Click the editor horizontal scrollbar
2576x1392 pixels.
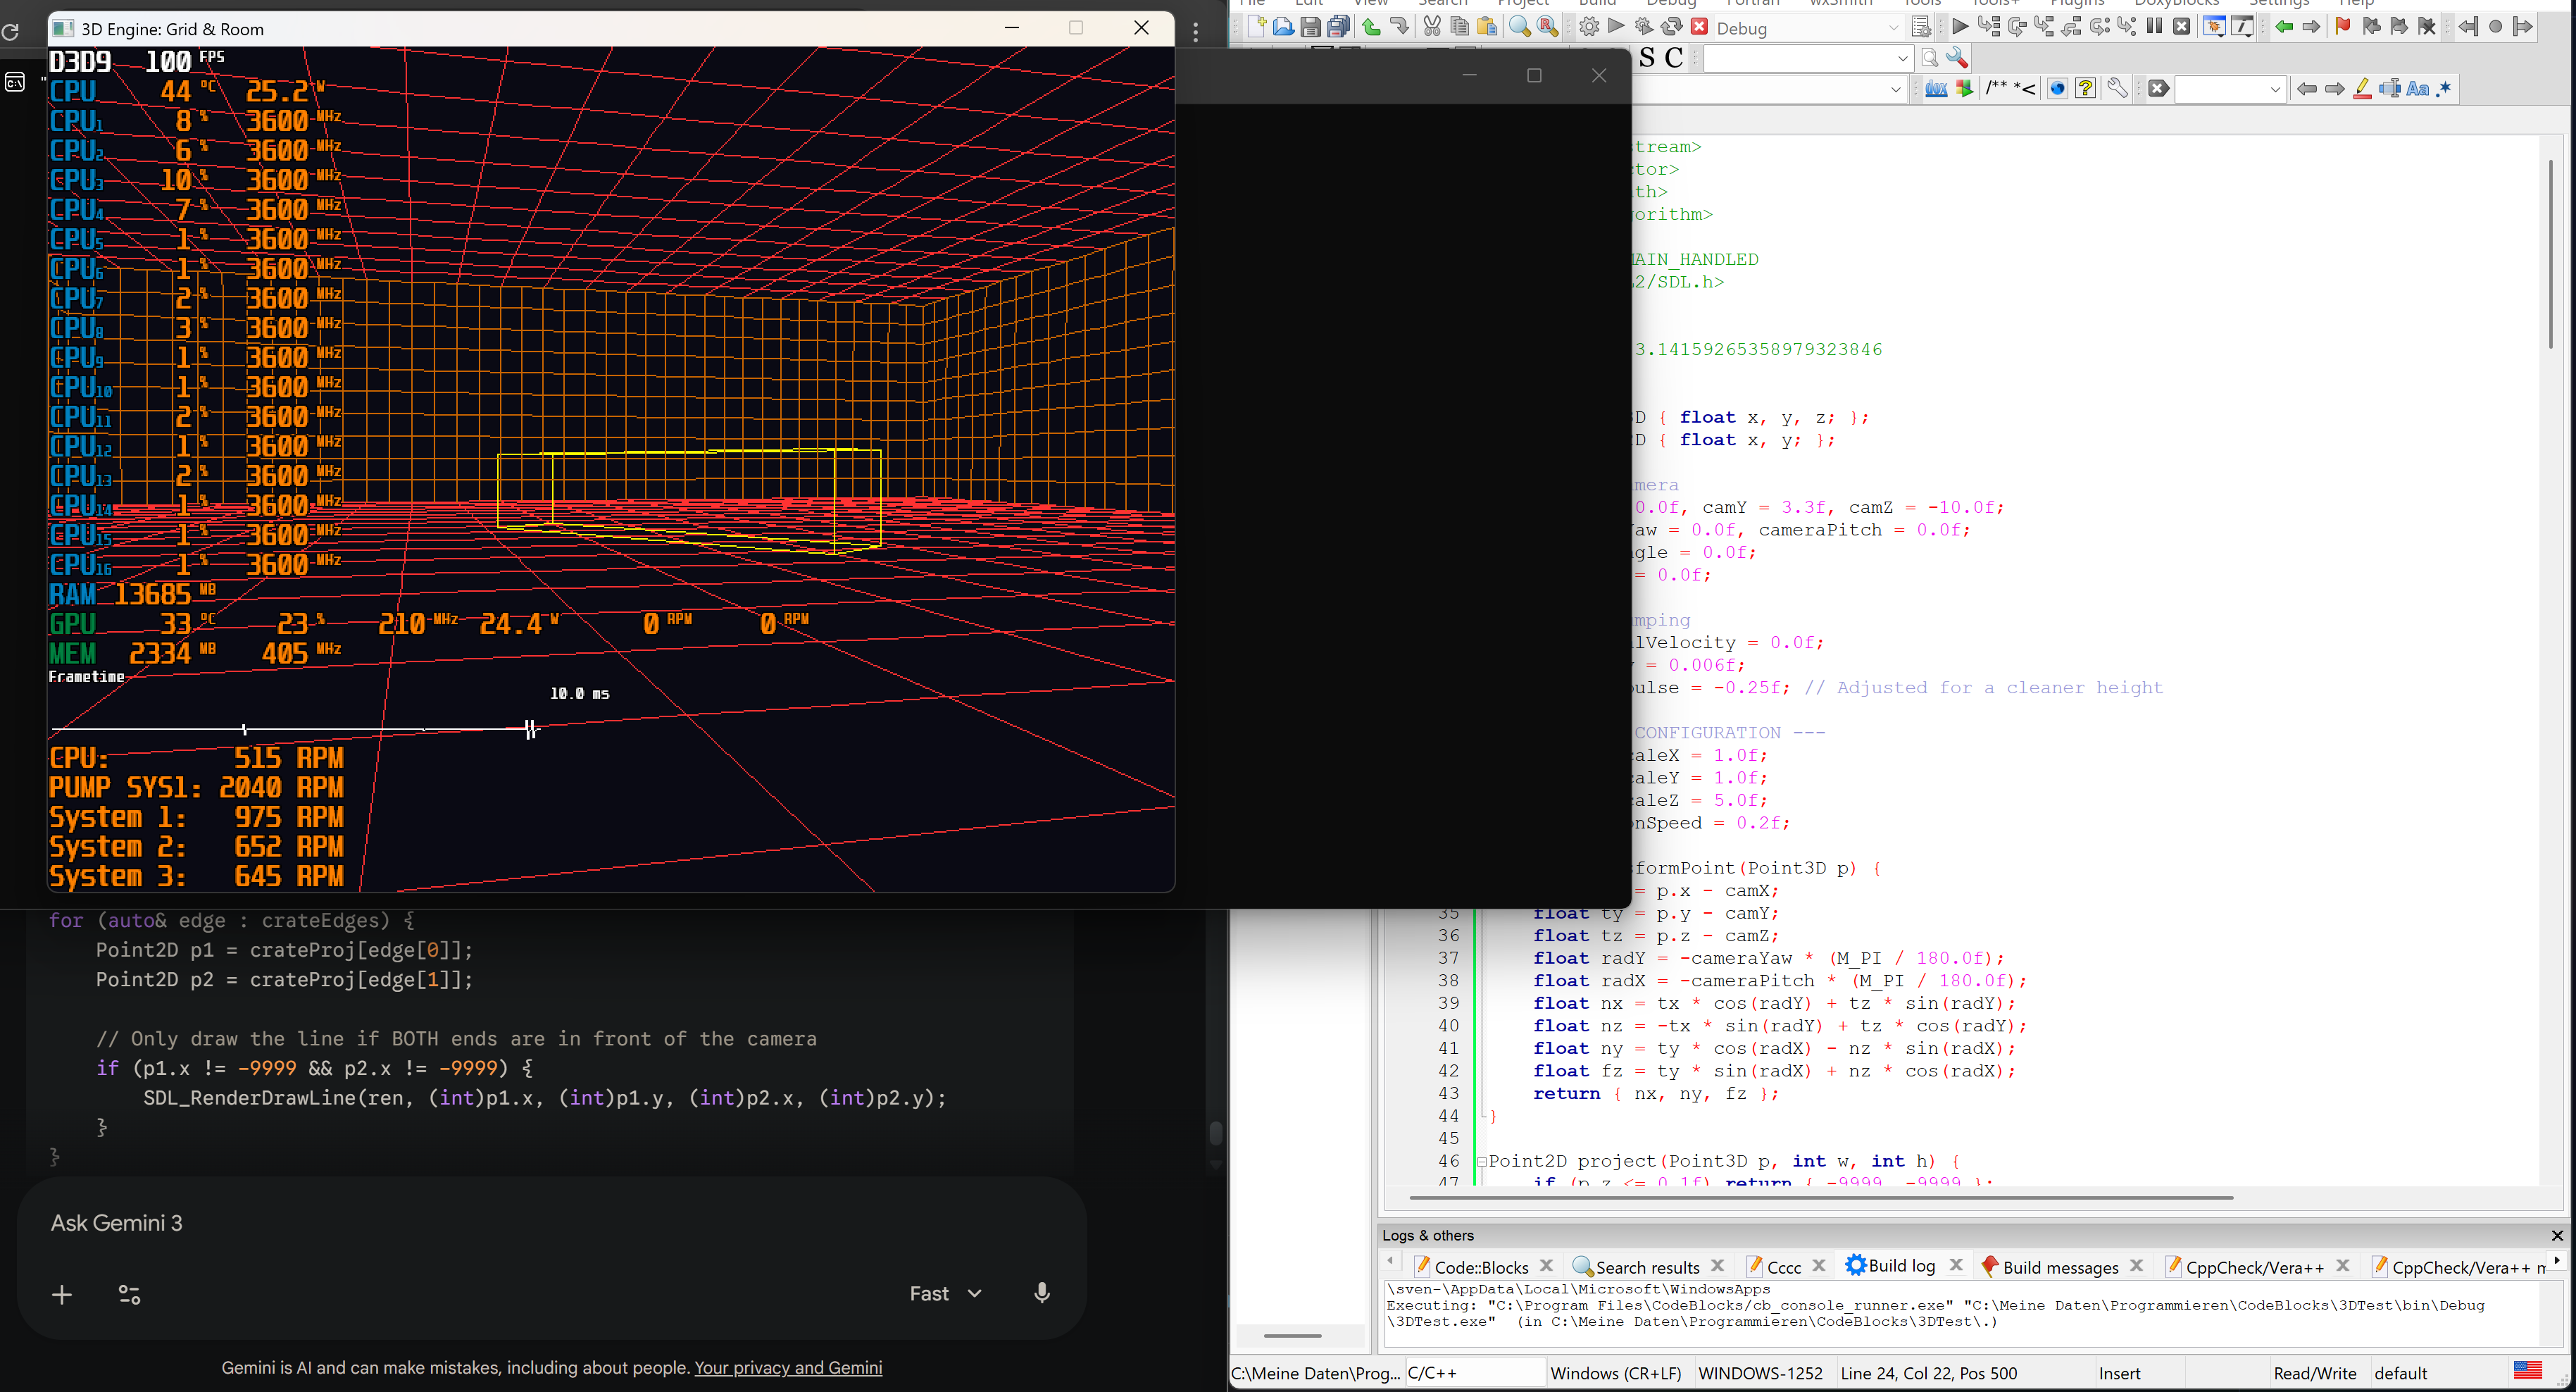coord(1820,1197)
